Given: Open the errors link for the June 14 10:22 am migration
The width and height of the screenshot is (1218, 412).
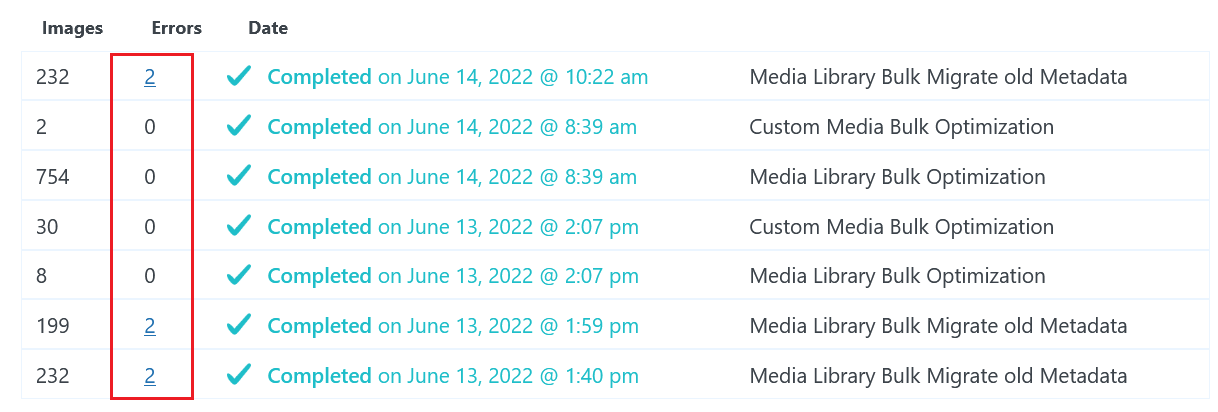Looking at the screenshot, I should [150, 77].
